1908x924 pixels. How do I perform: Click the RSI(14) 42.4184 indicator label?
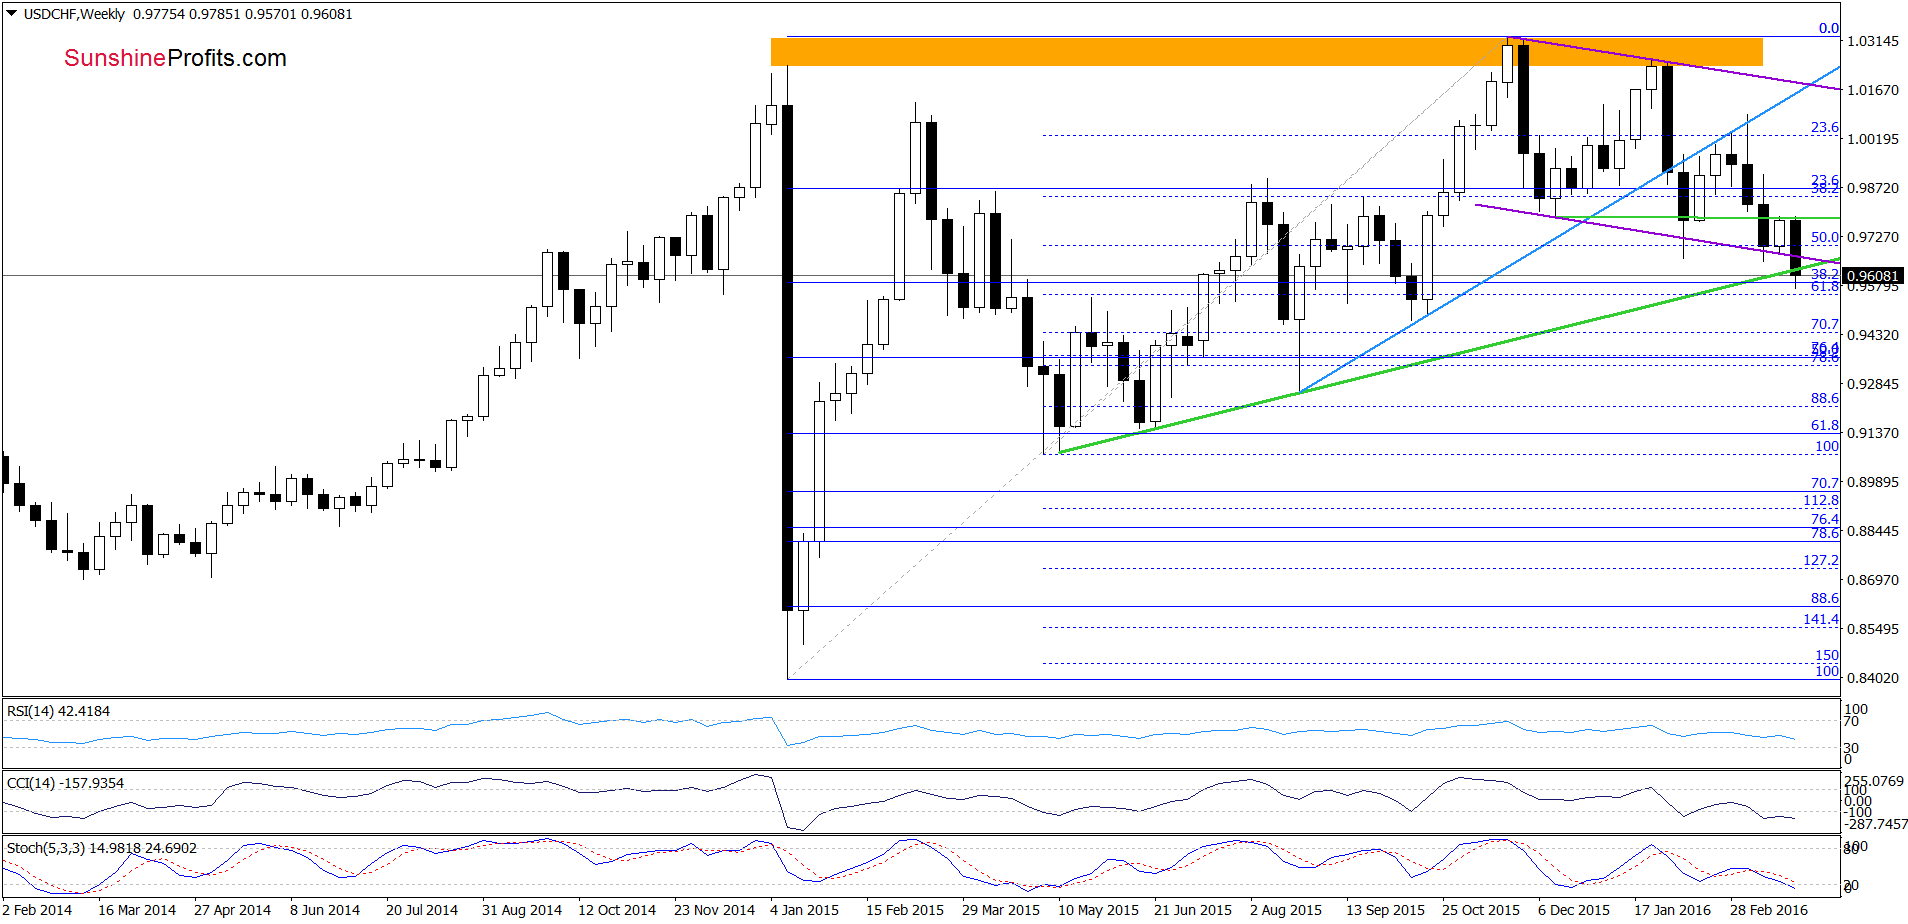58,711
